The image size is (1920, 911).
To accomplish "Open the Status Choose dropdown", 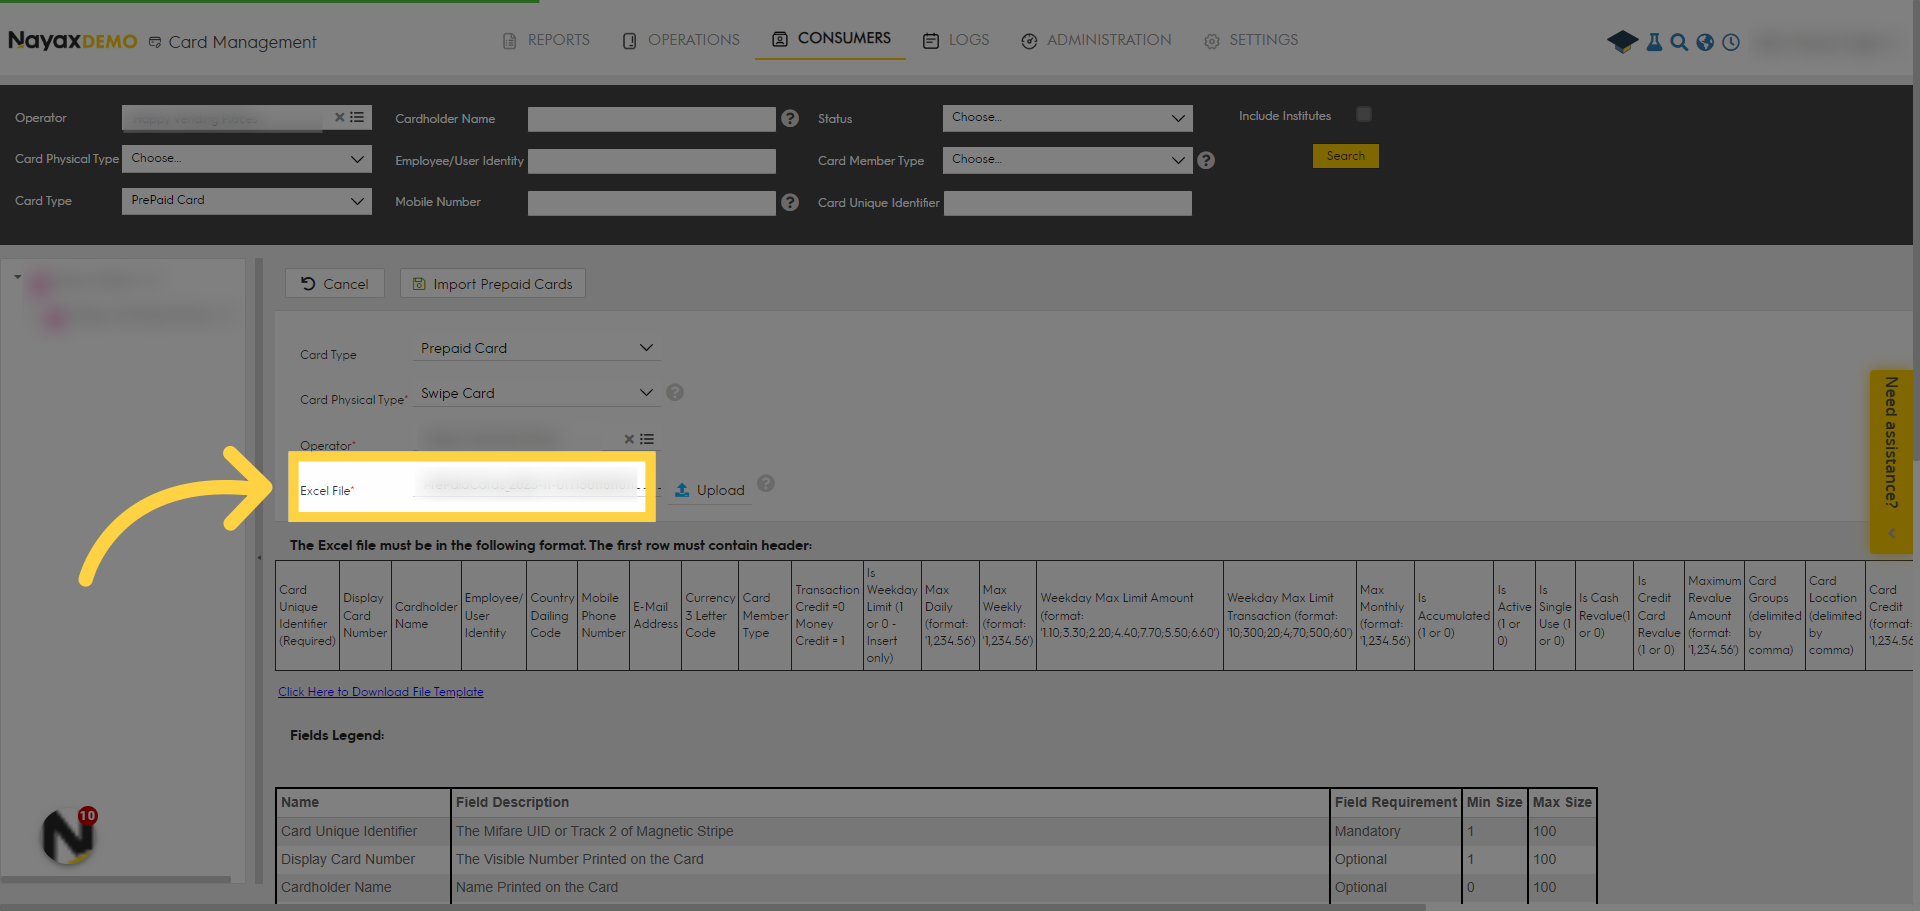I will pyautogui.click(x=1067, y=118).
